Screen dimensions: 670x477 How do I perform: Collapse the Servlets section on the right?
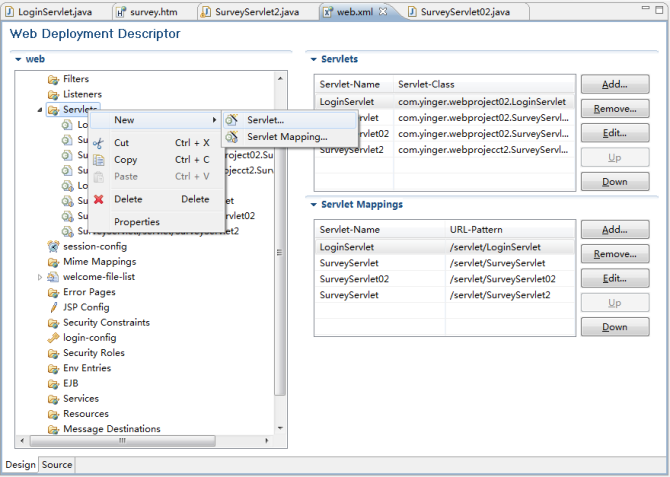coord(314,59)
